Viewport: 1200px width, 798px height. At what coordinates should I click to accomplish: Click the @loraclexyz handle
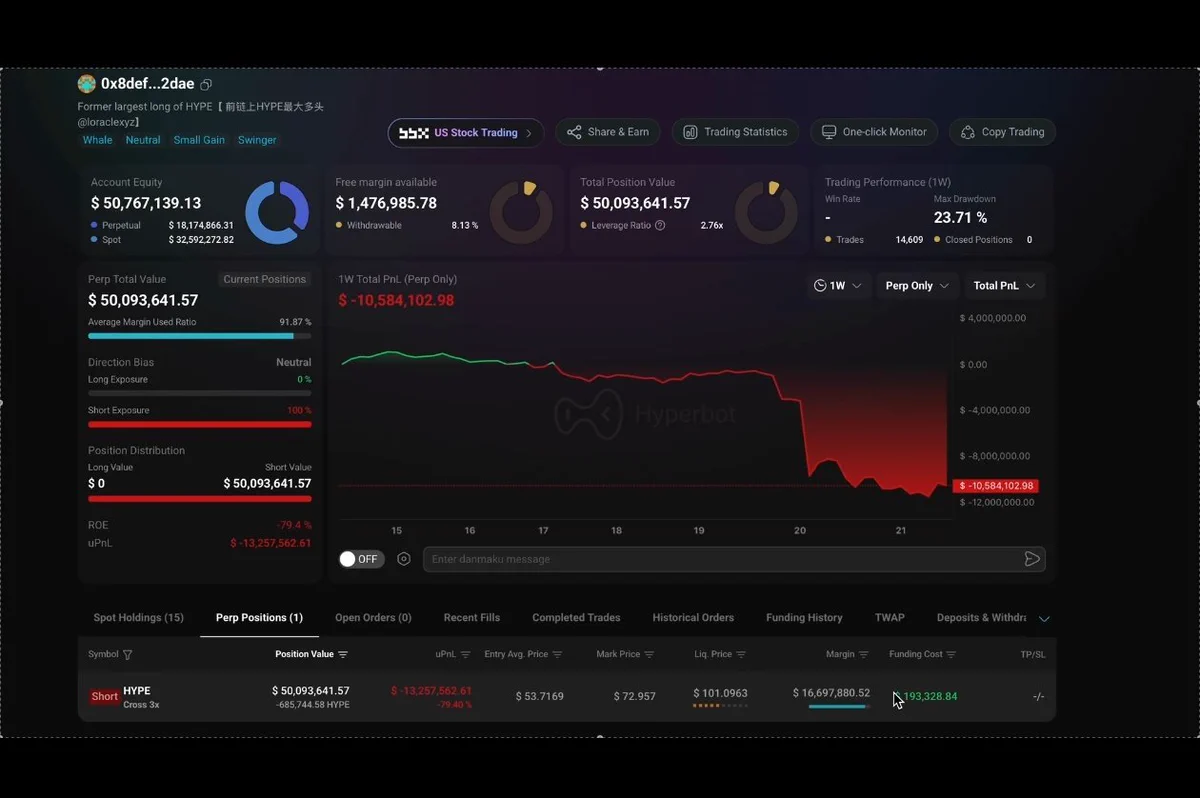coord(109,123)
